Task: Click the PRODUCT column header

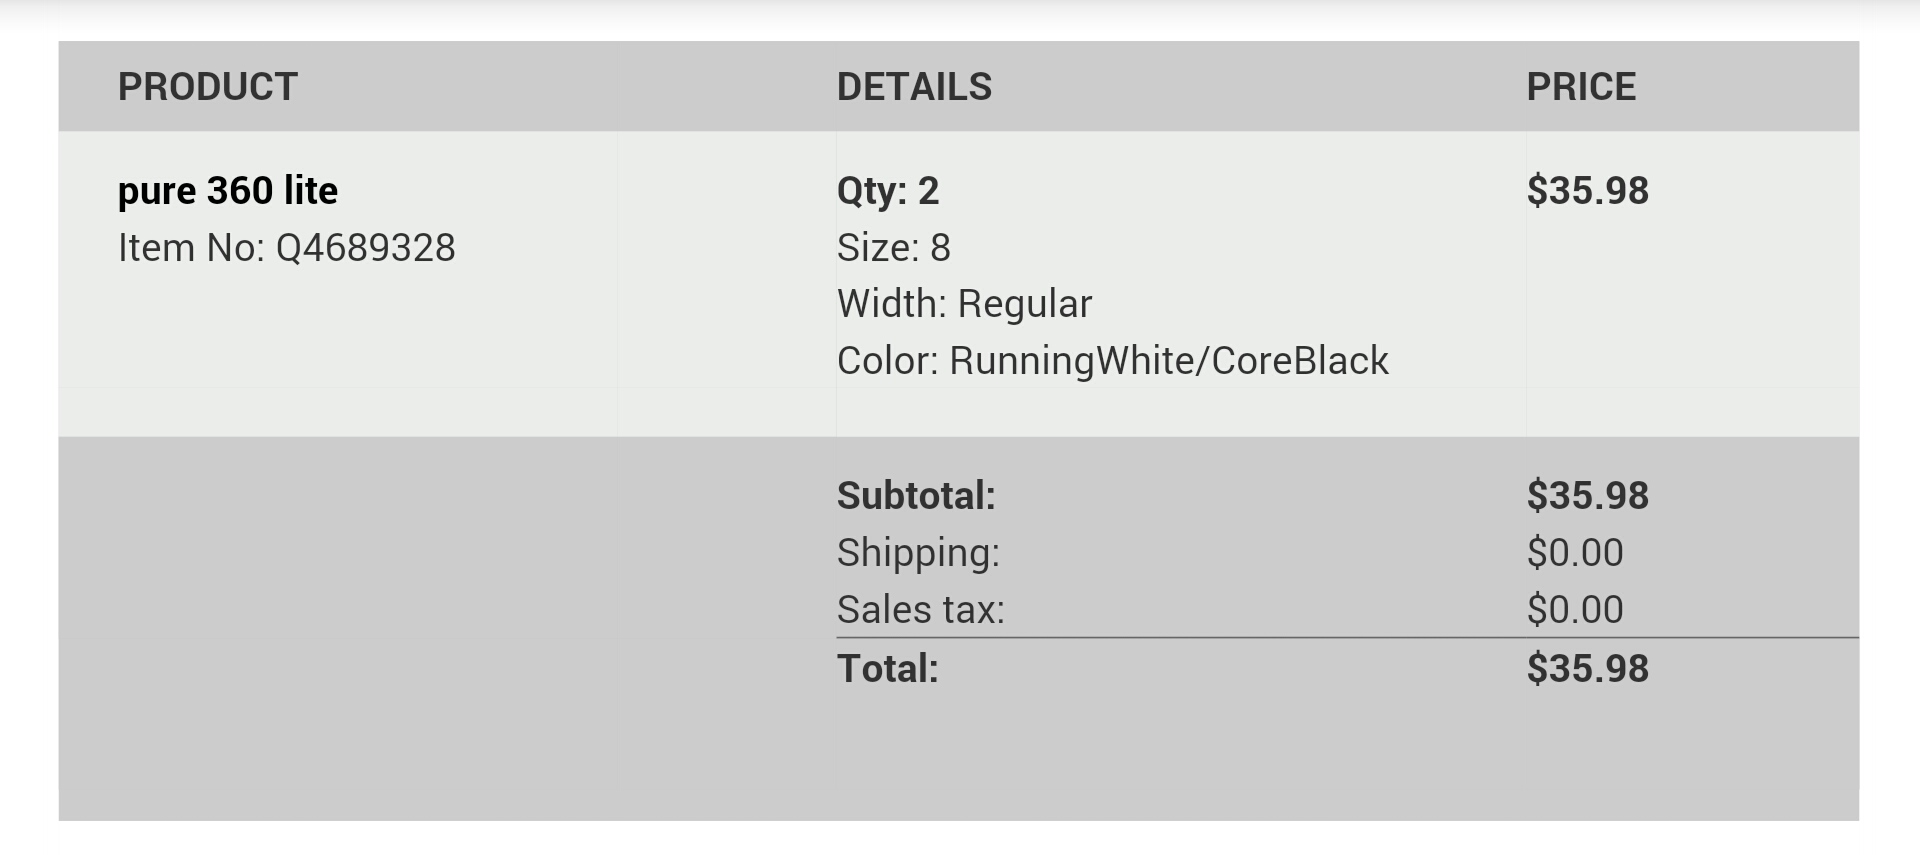Action: (208, 87)
